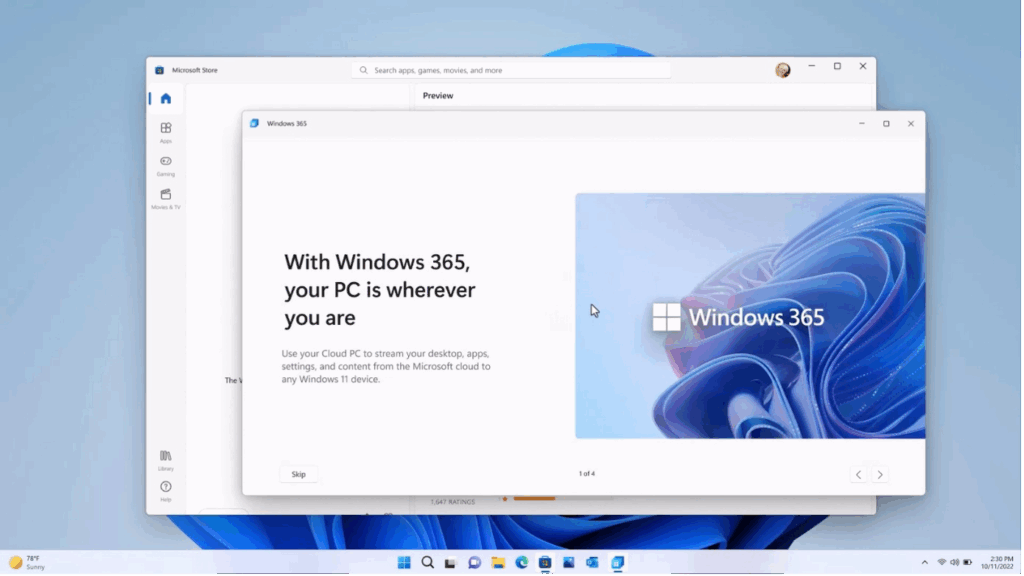
Task: Click the Windows Start button
Action: 404,562
